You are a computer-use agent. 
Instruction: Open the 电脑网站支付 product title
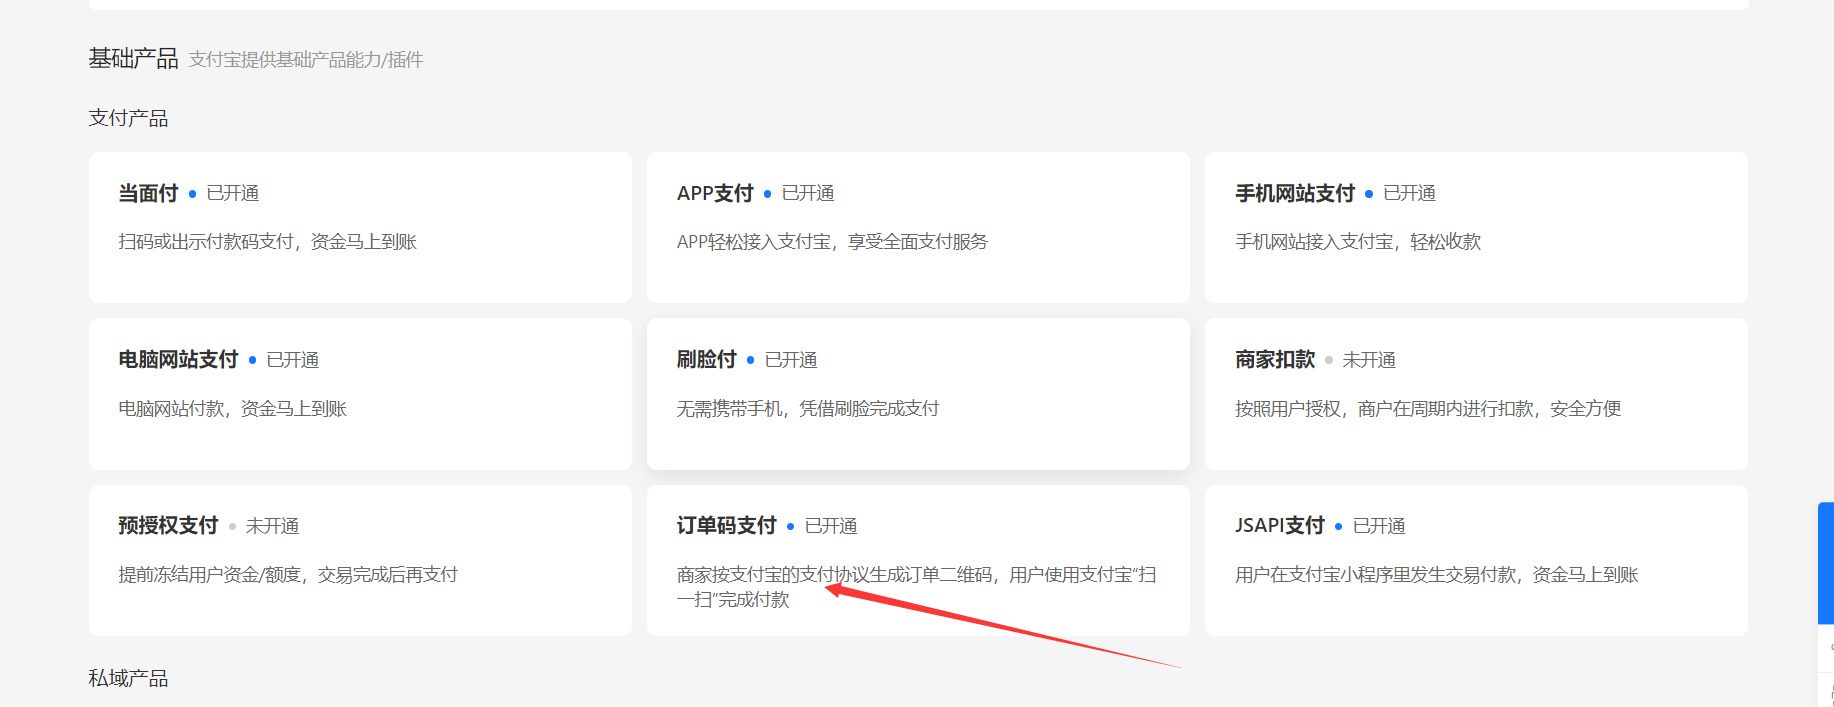(x=178, y=359)
